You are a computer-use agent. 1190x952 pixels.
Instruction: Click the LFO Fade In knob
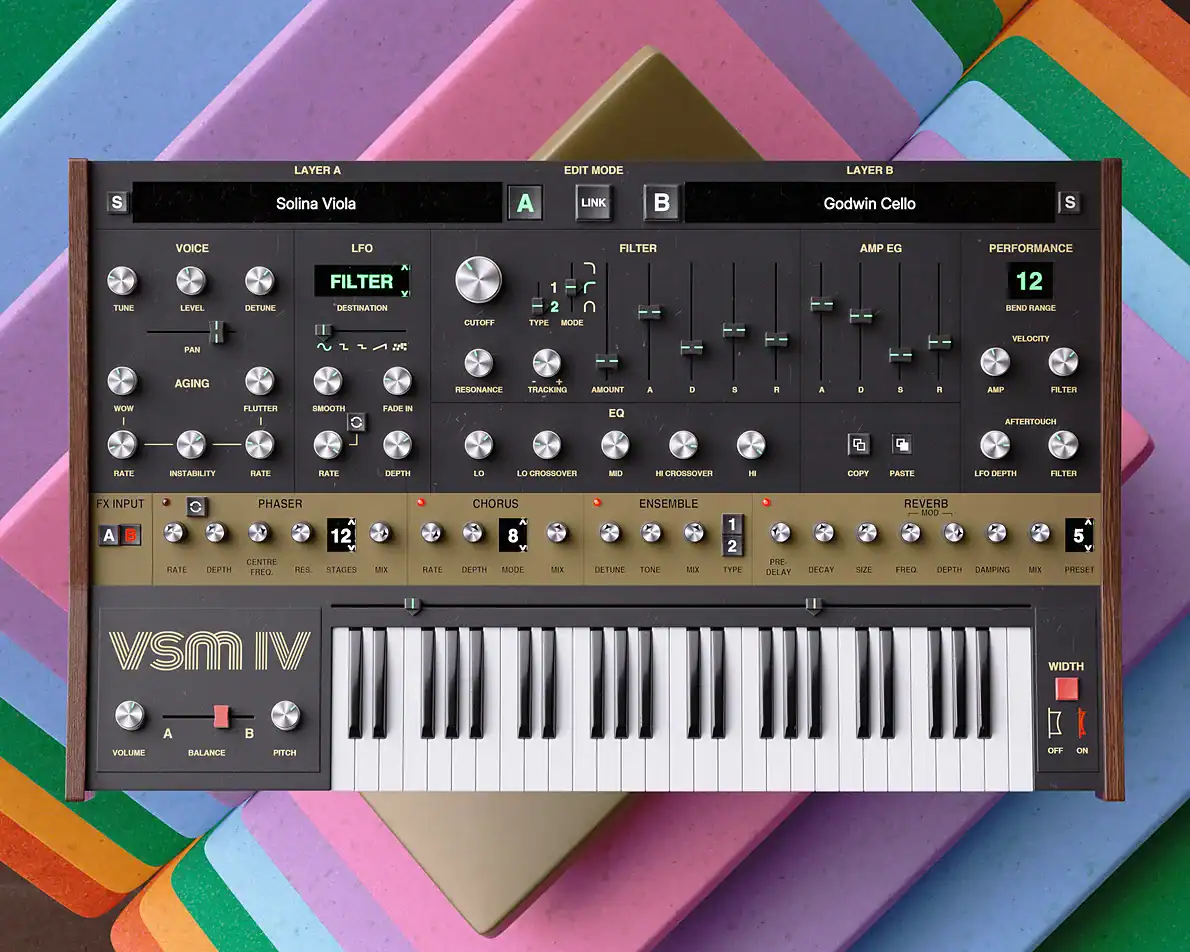pos(397,381)
